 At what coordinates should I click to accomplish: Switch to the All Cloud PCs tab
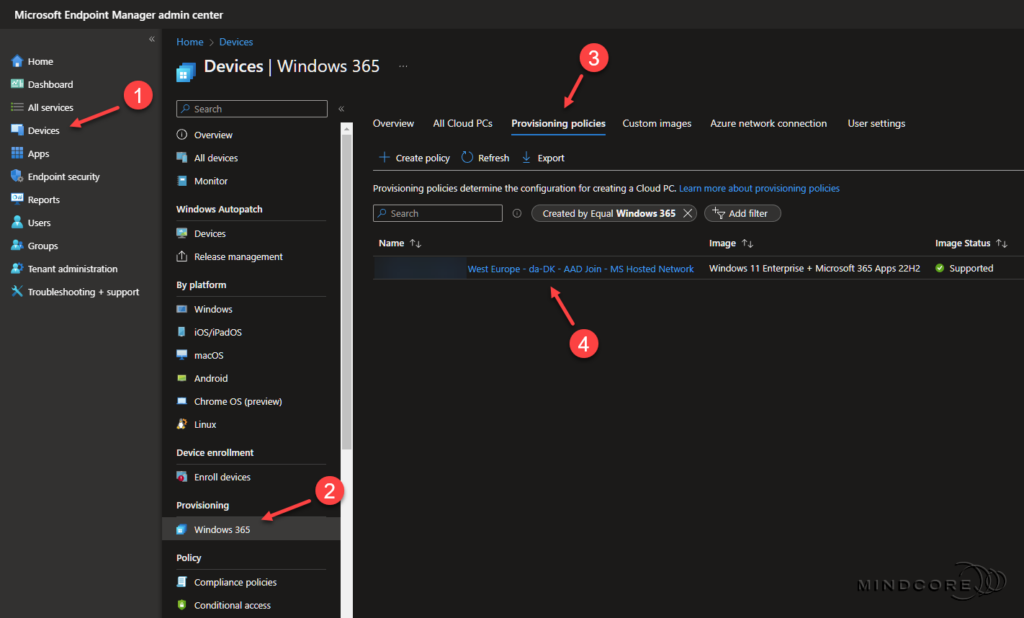[x=462, y=124]
